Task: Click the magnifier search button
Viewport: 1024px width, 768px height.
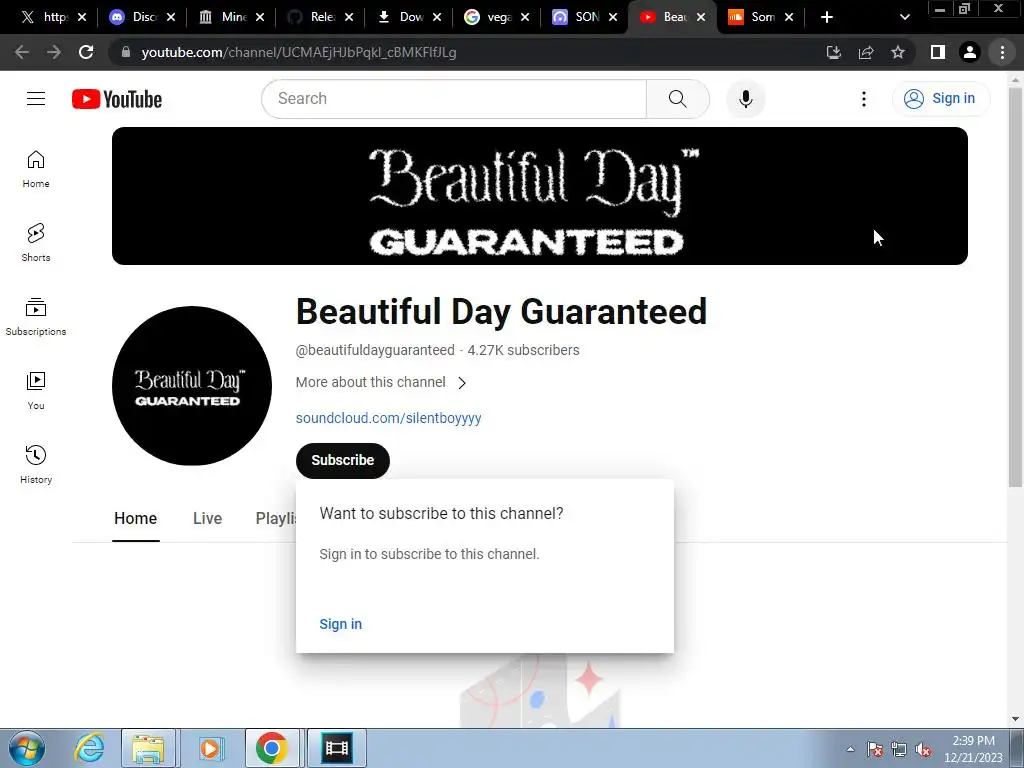Action: pos(677,99)
